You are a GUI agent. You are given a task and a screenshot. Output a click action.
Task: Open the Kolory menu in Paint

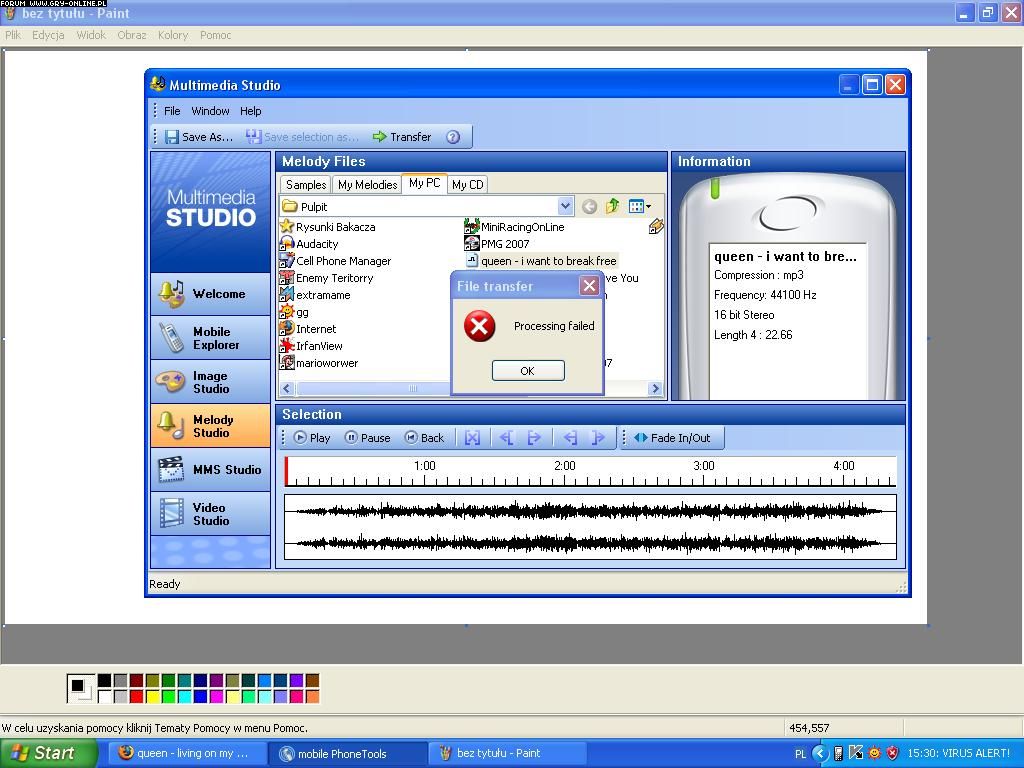coord(173,35)
